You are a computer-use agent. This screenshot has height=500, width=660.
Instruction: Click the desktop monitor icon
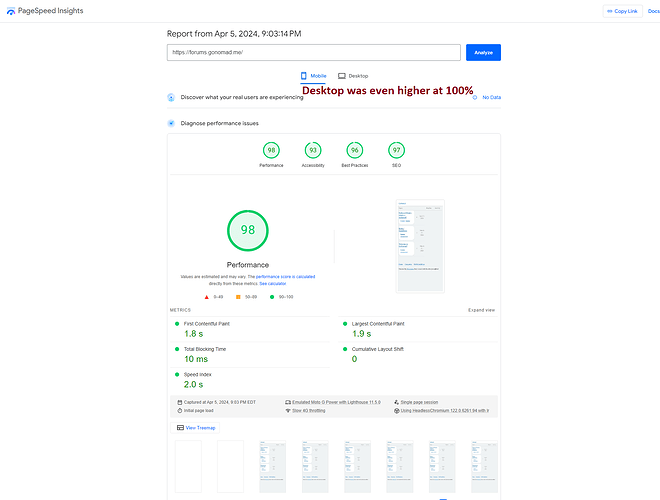tap(342, 76)
